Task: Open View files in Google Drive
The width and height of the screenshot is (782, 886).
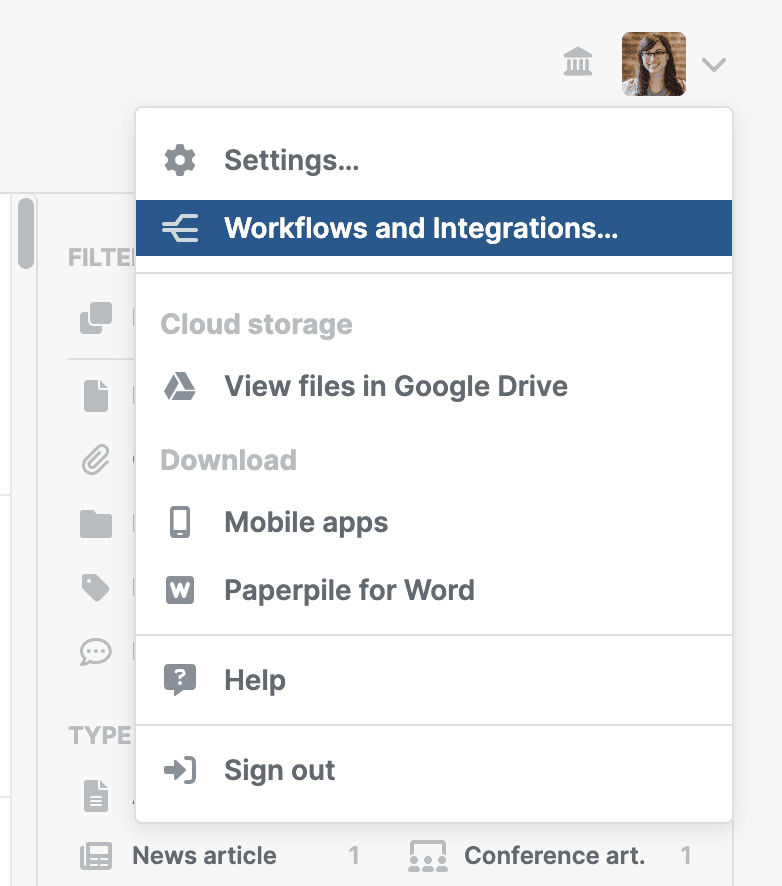Action: tap(396, 386)
